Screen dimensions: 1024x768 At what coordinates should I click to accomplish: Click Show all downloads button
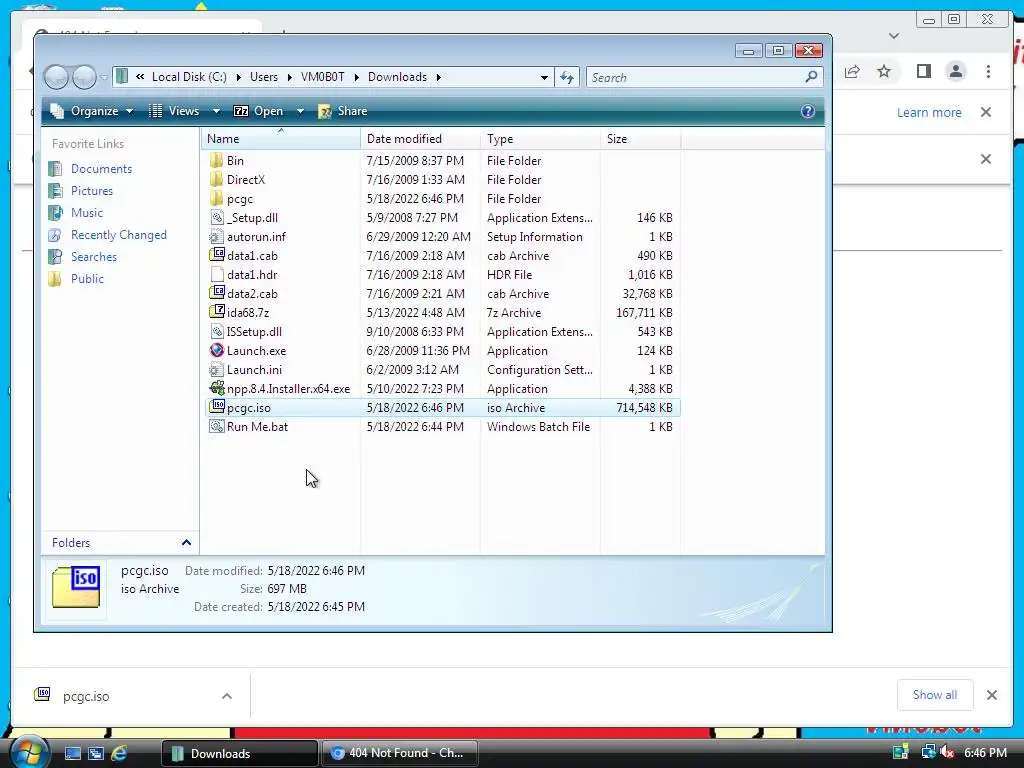(x=935, y=695)
